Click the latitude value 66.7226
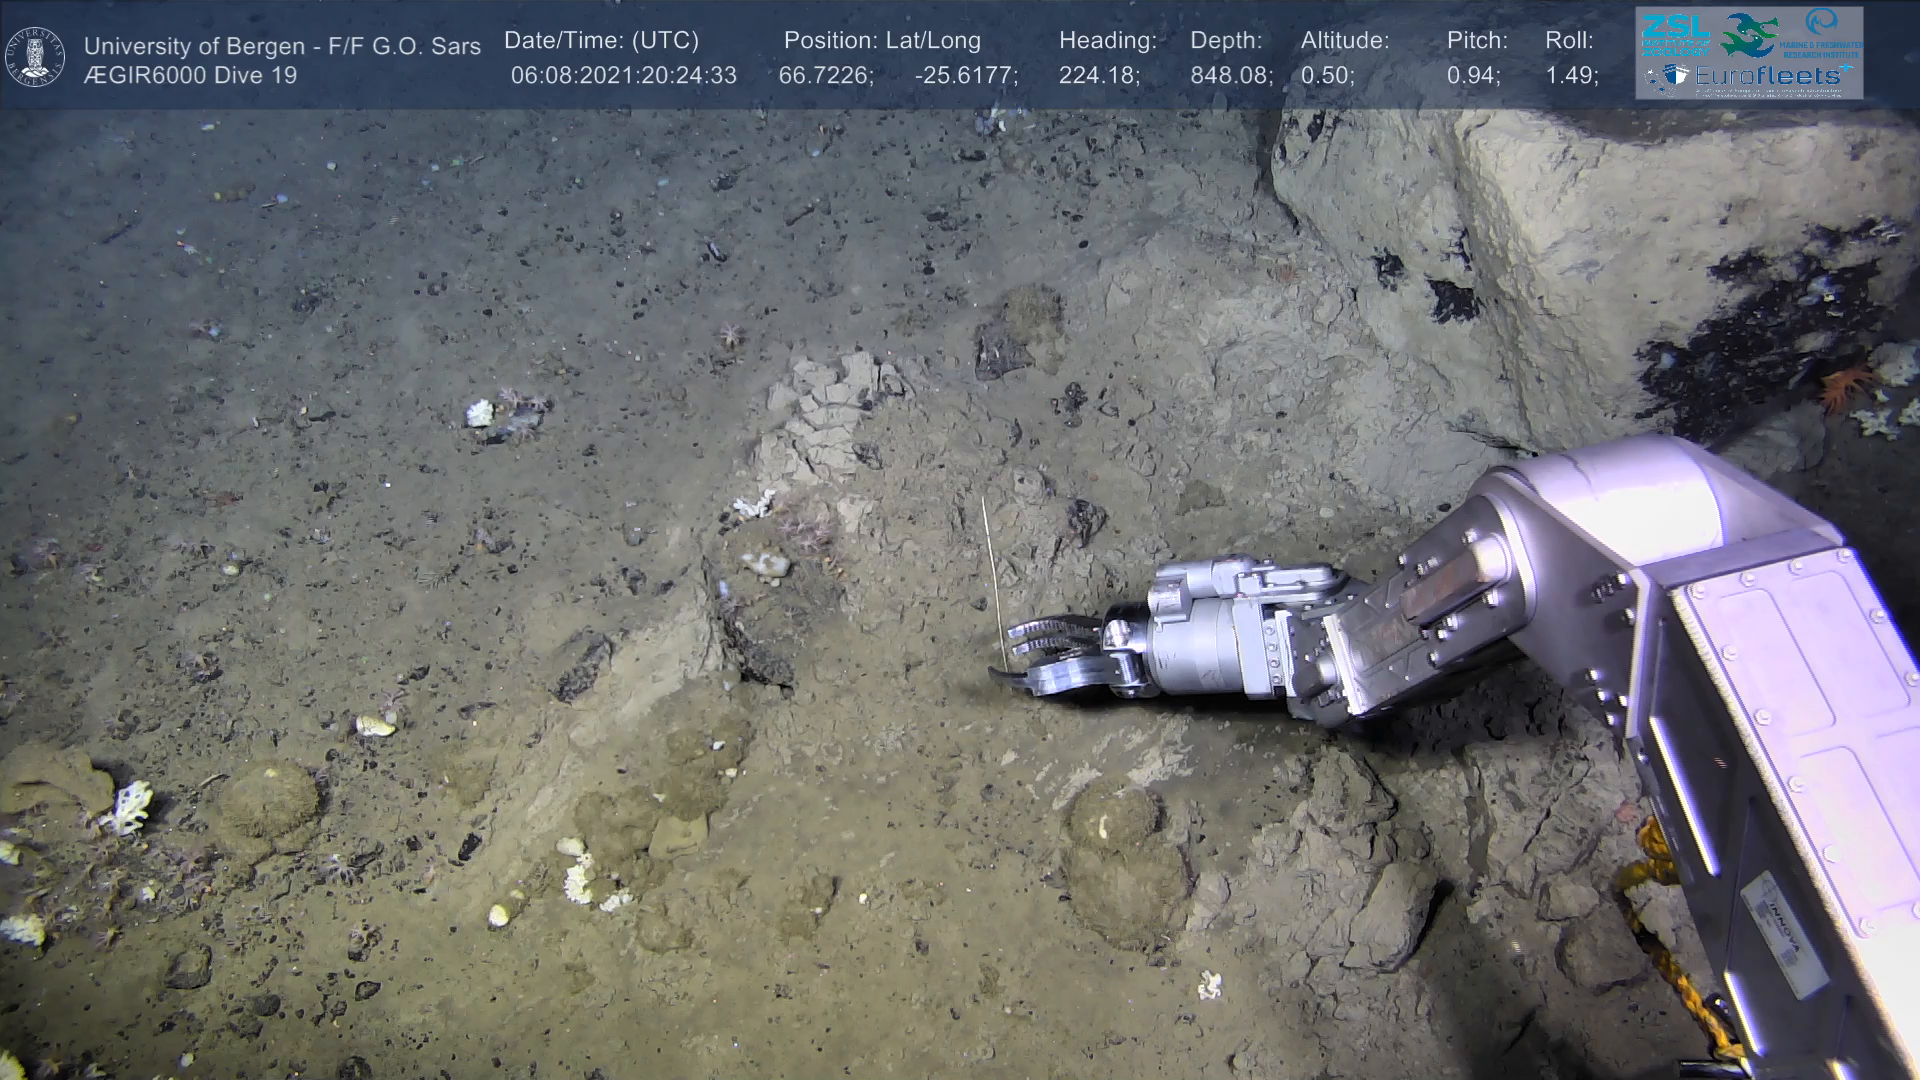 click(x=825, y=75)
